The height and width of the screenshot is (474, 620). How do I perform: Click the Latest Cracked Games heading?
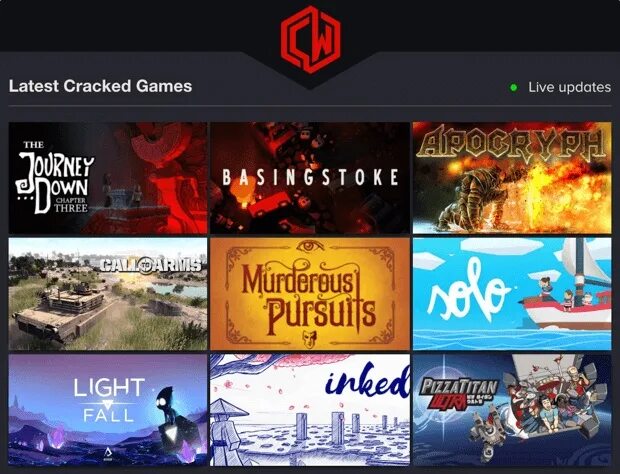point(100,86)
